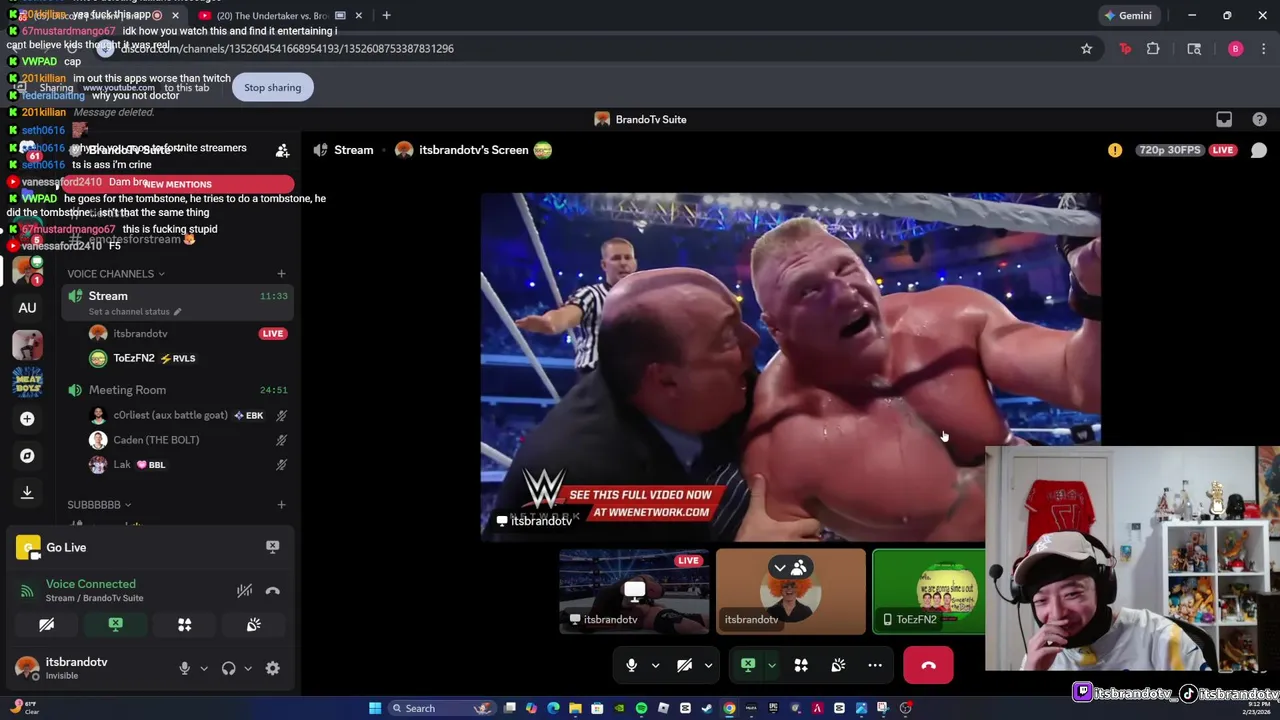Open Discord inbox icon
The height and width of the screenshot is (720, 1280).
point(1224,120)
